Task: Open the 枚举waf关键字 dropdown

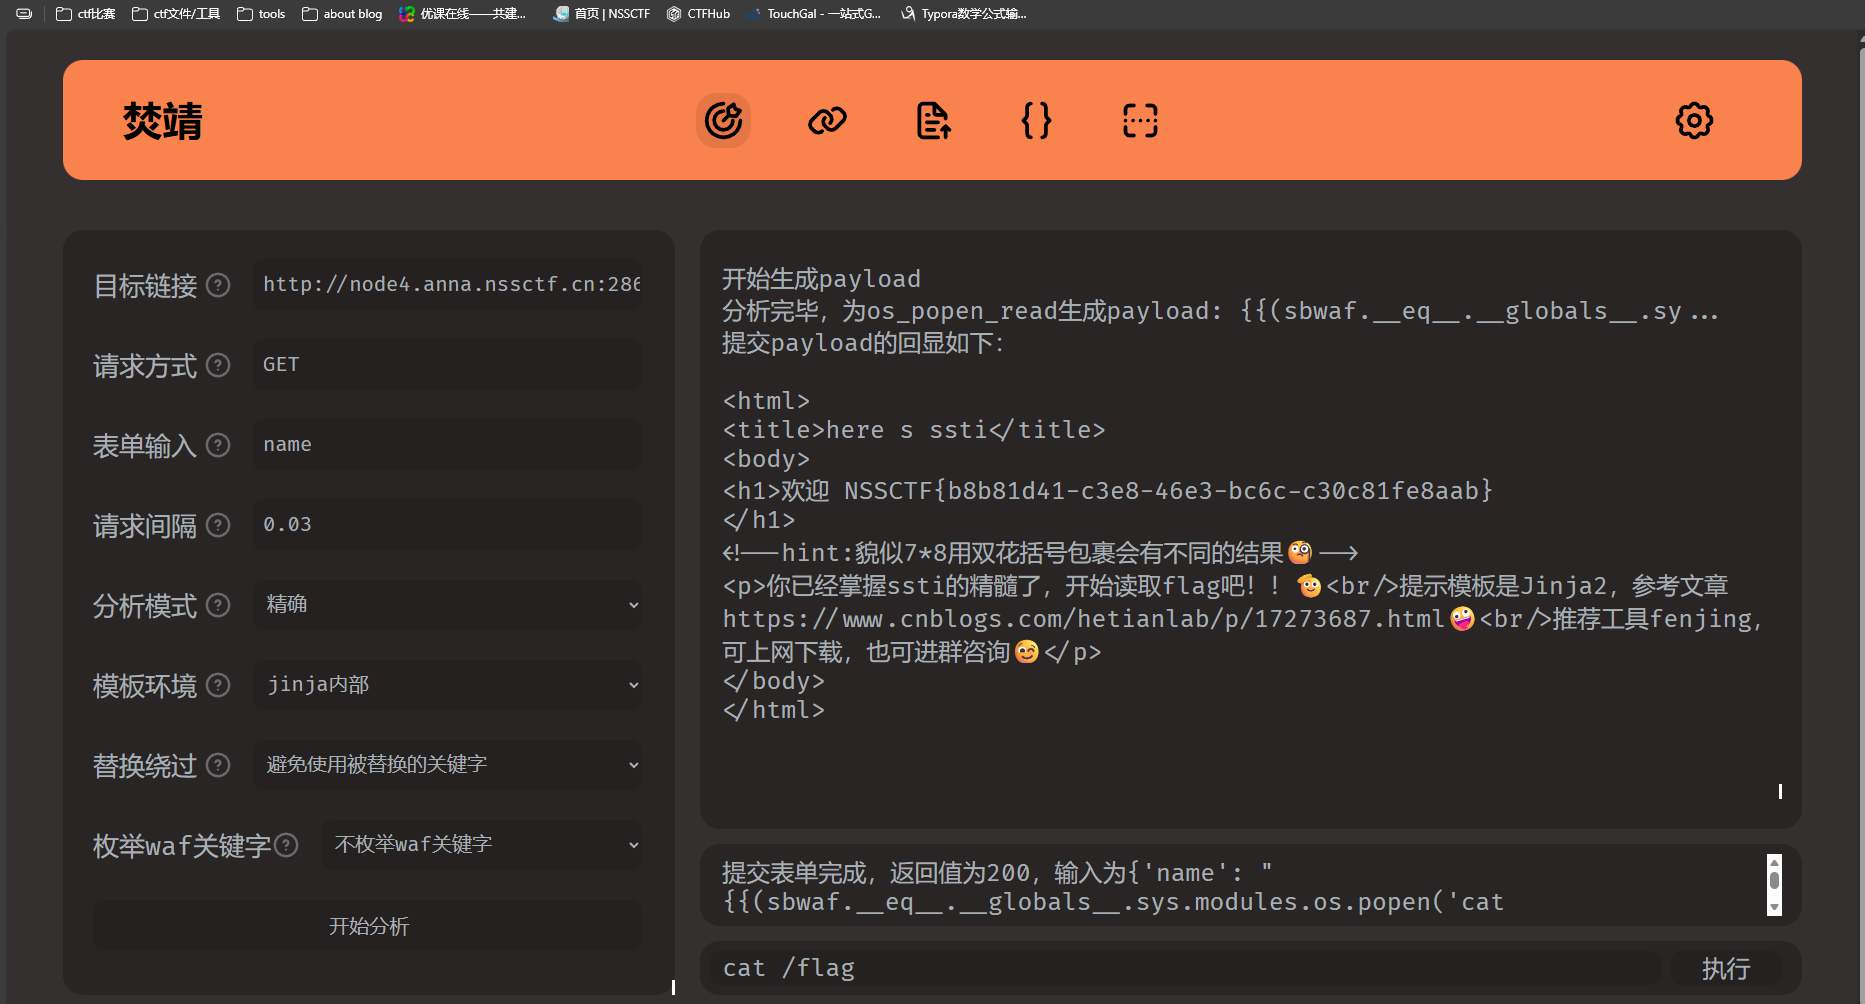Action: click(x=482, y=844)
